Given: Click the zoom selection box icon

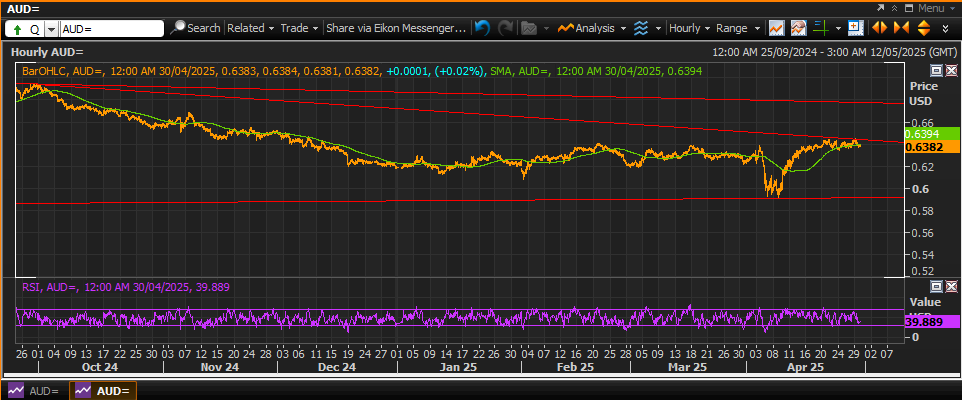Looking at the screenshot, I should point(855,28).
